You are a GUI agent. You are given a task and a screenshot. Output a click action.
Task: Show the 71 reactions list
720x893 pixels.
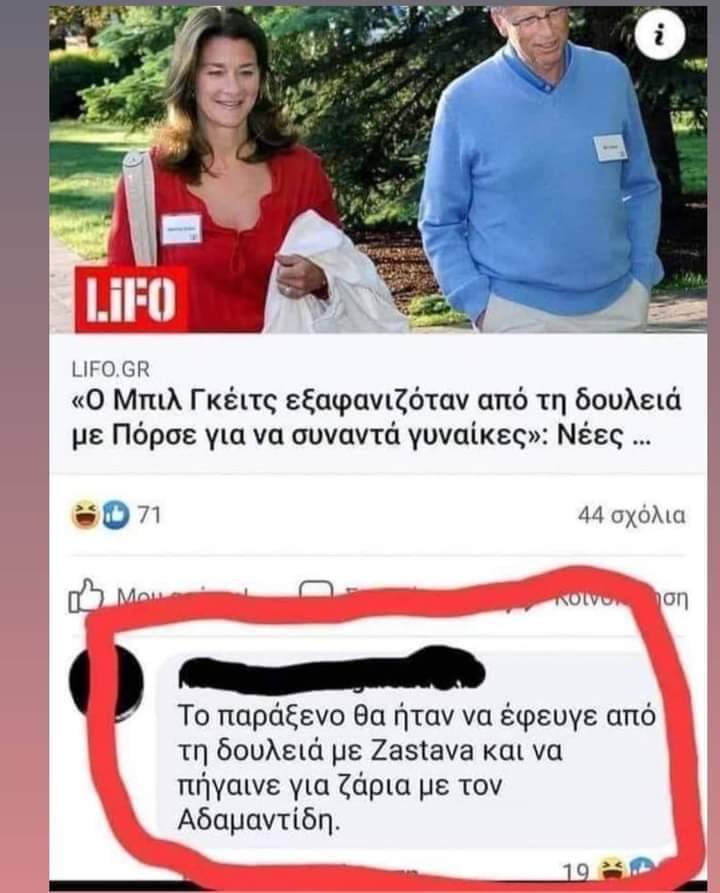[149, 515]
